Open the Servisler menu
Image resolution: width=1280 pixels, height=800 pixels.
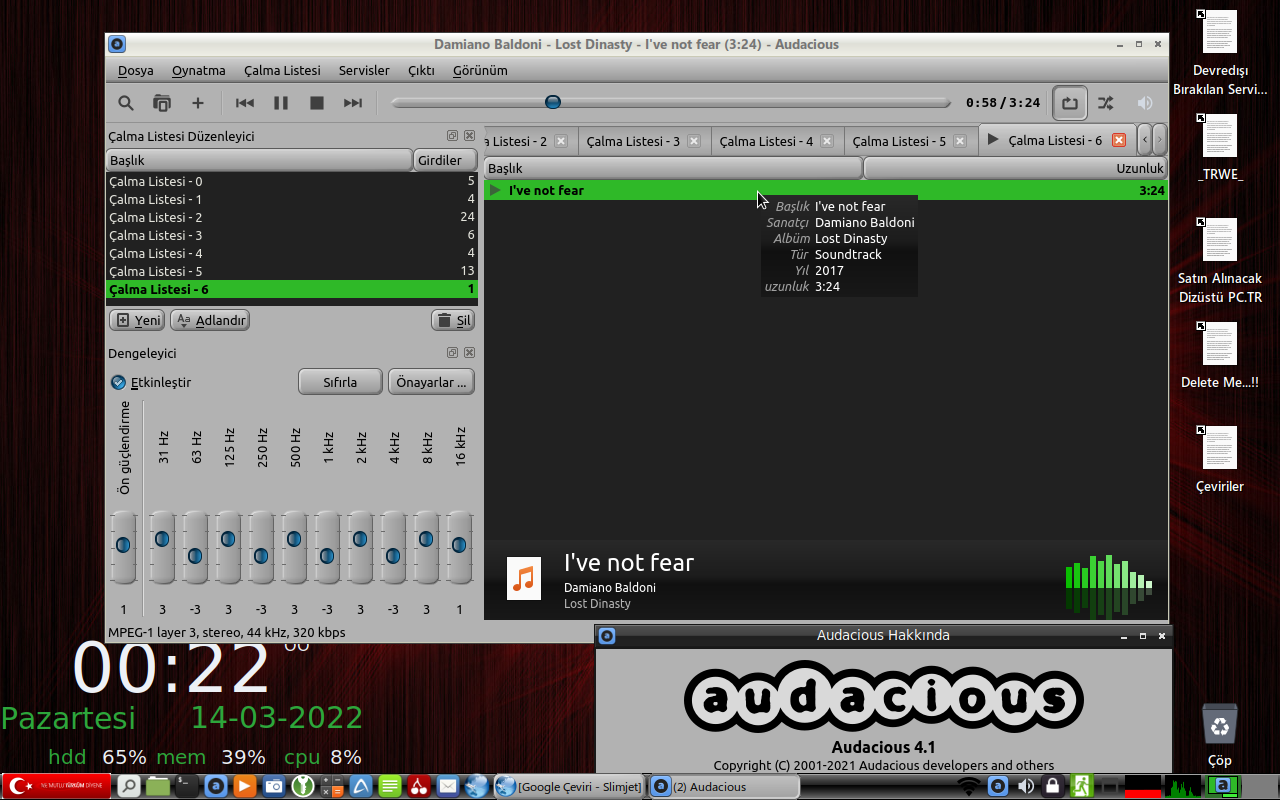pyautogui.click(x=364, y=71)
